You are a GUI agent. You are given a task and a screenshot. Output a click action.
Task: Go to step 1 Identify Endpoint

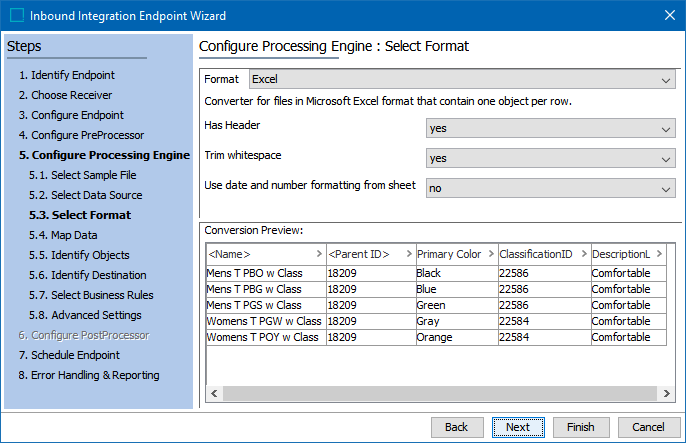pyautogui.click(x=66, y=75)
